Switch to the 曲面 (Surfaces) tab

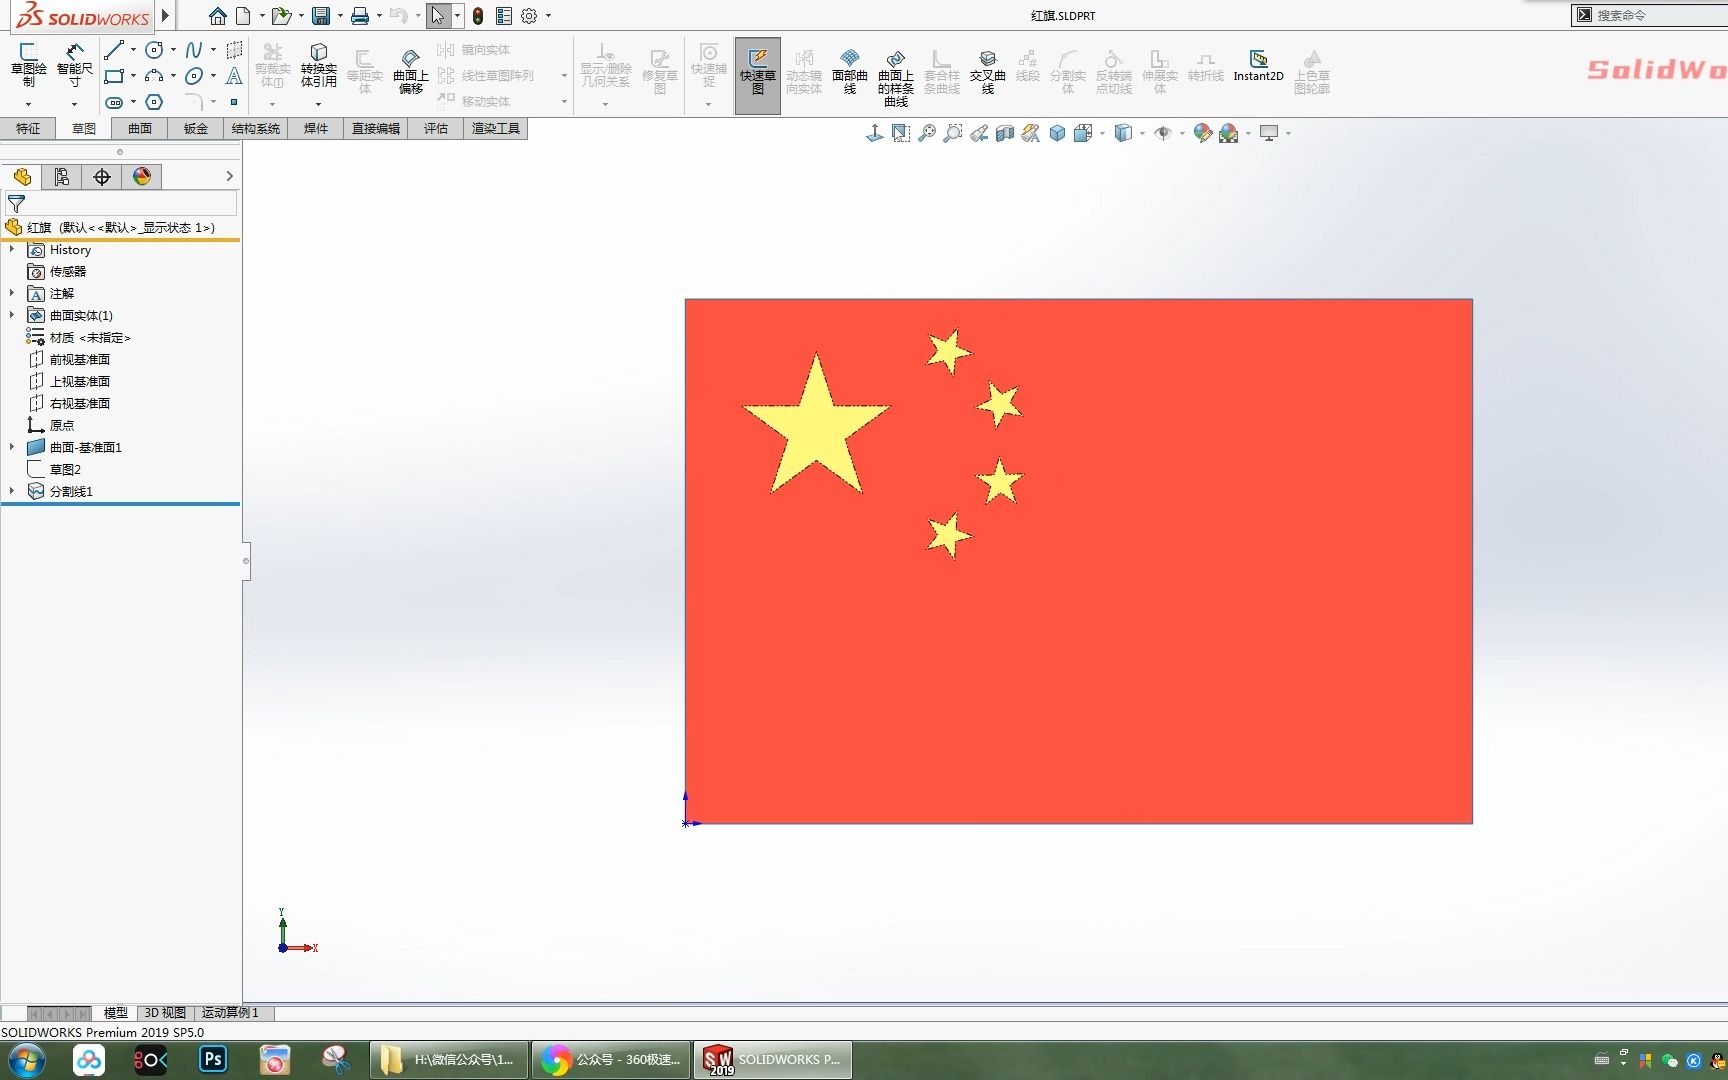tap(140, 128)
